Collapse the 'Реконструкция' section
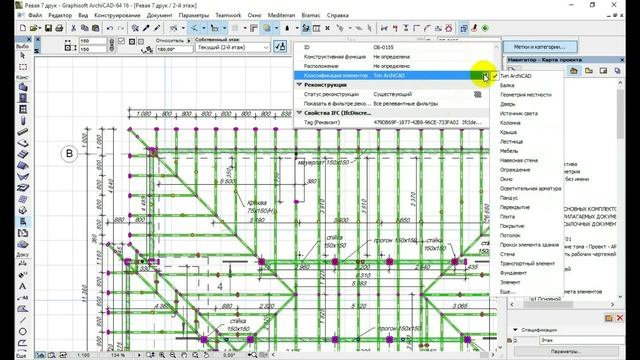 tap(299, 84)
